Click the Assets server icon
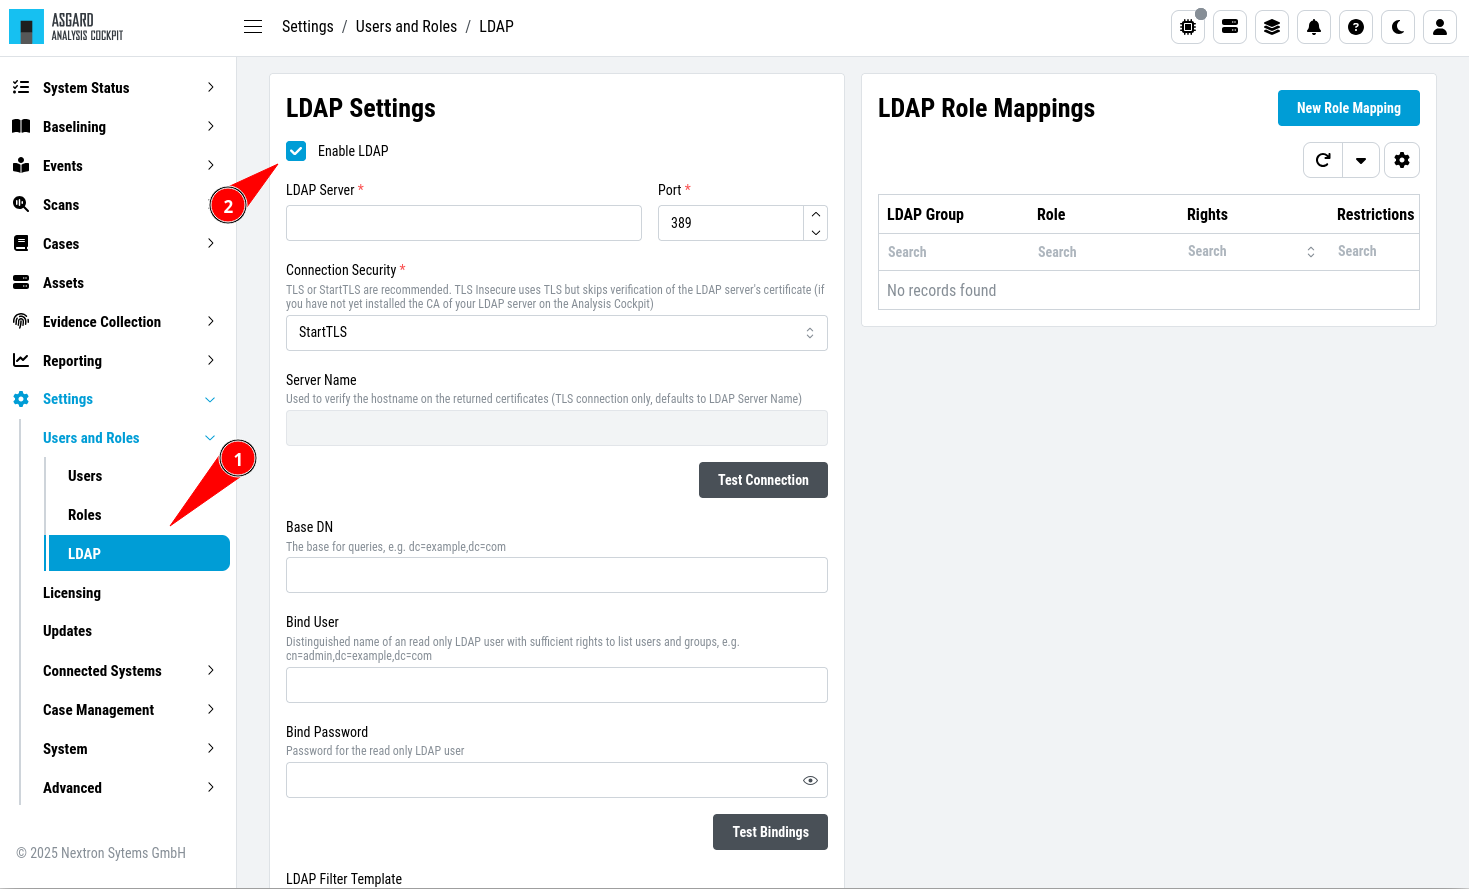Screen dimensions: 1469x889 21,282
